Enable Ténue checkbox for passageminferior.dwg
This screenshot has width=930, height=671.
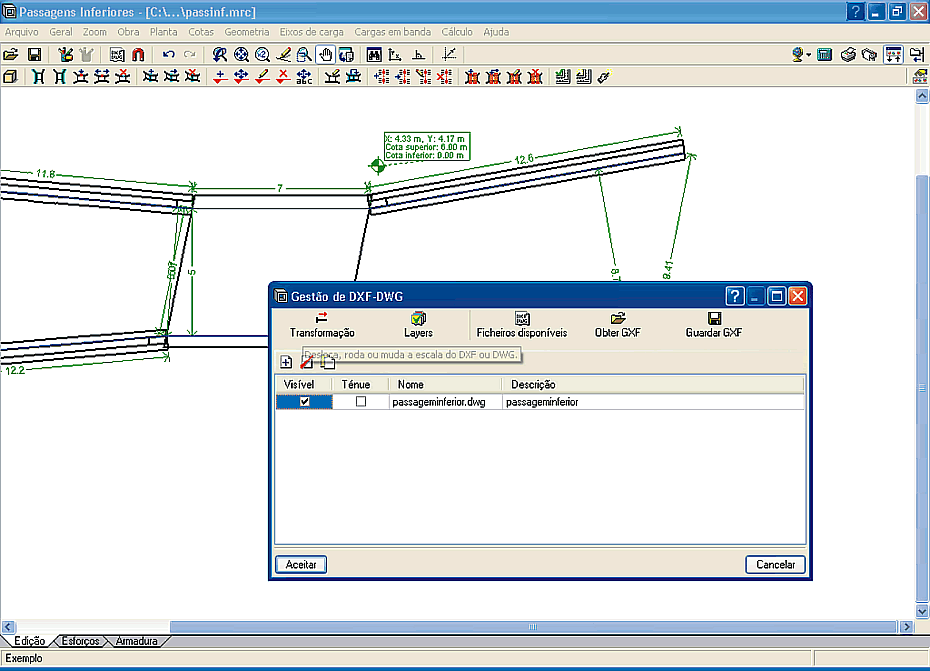tap(361, 401)
